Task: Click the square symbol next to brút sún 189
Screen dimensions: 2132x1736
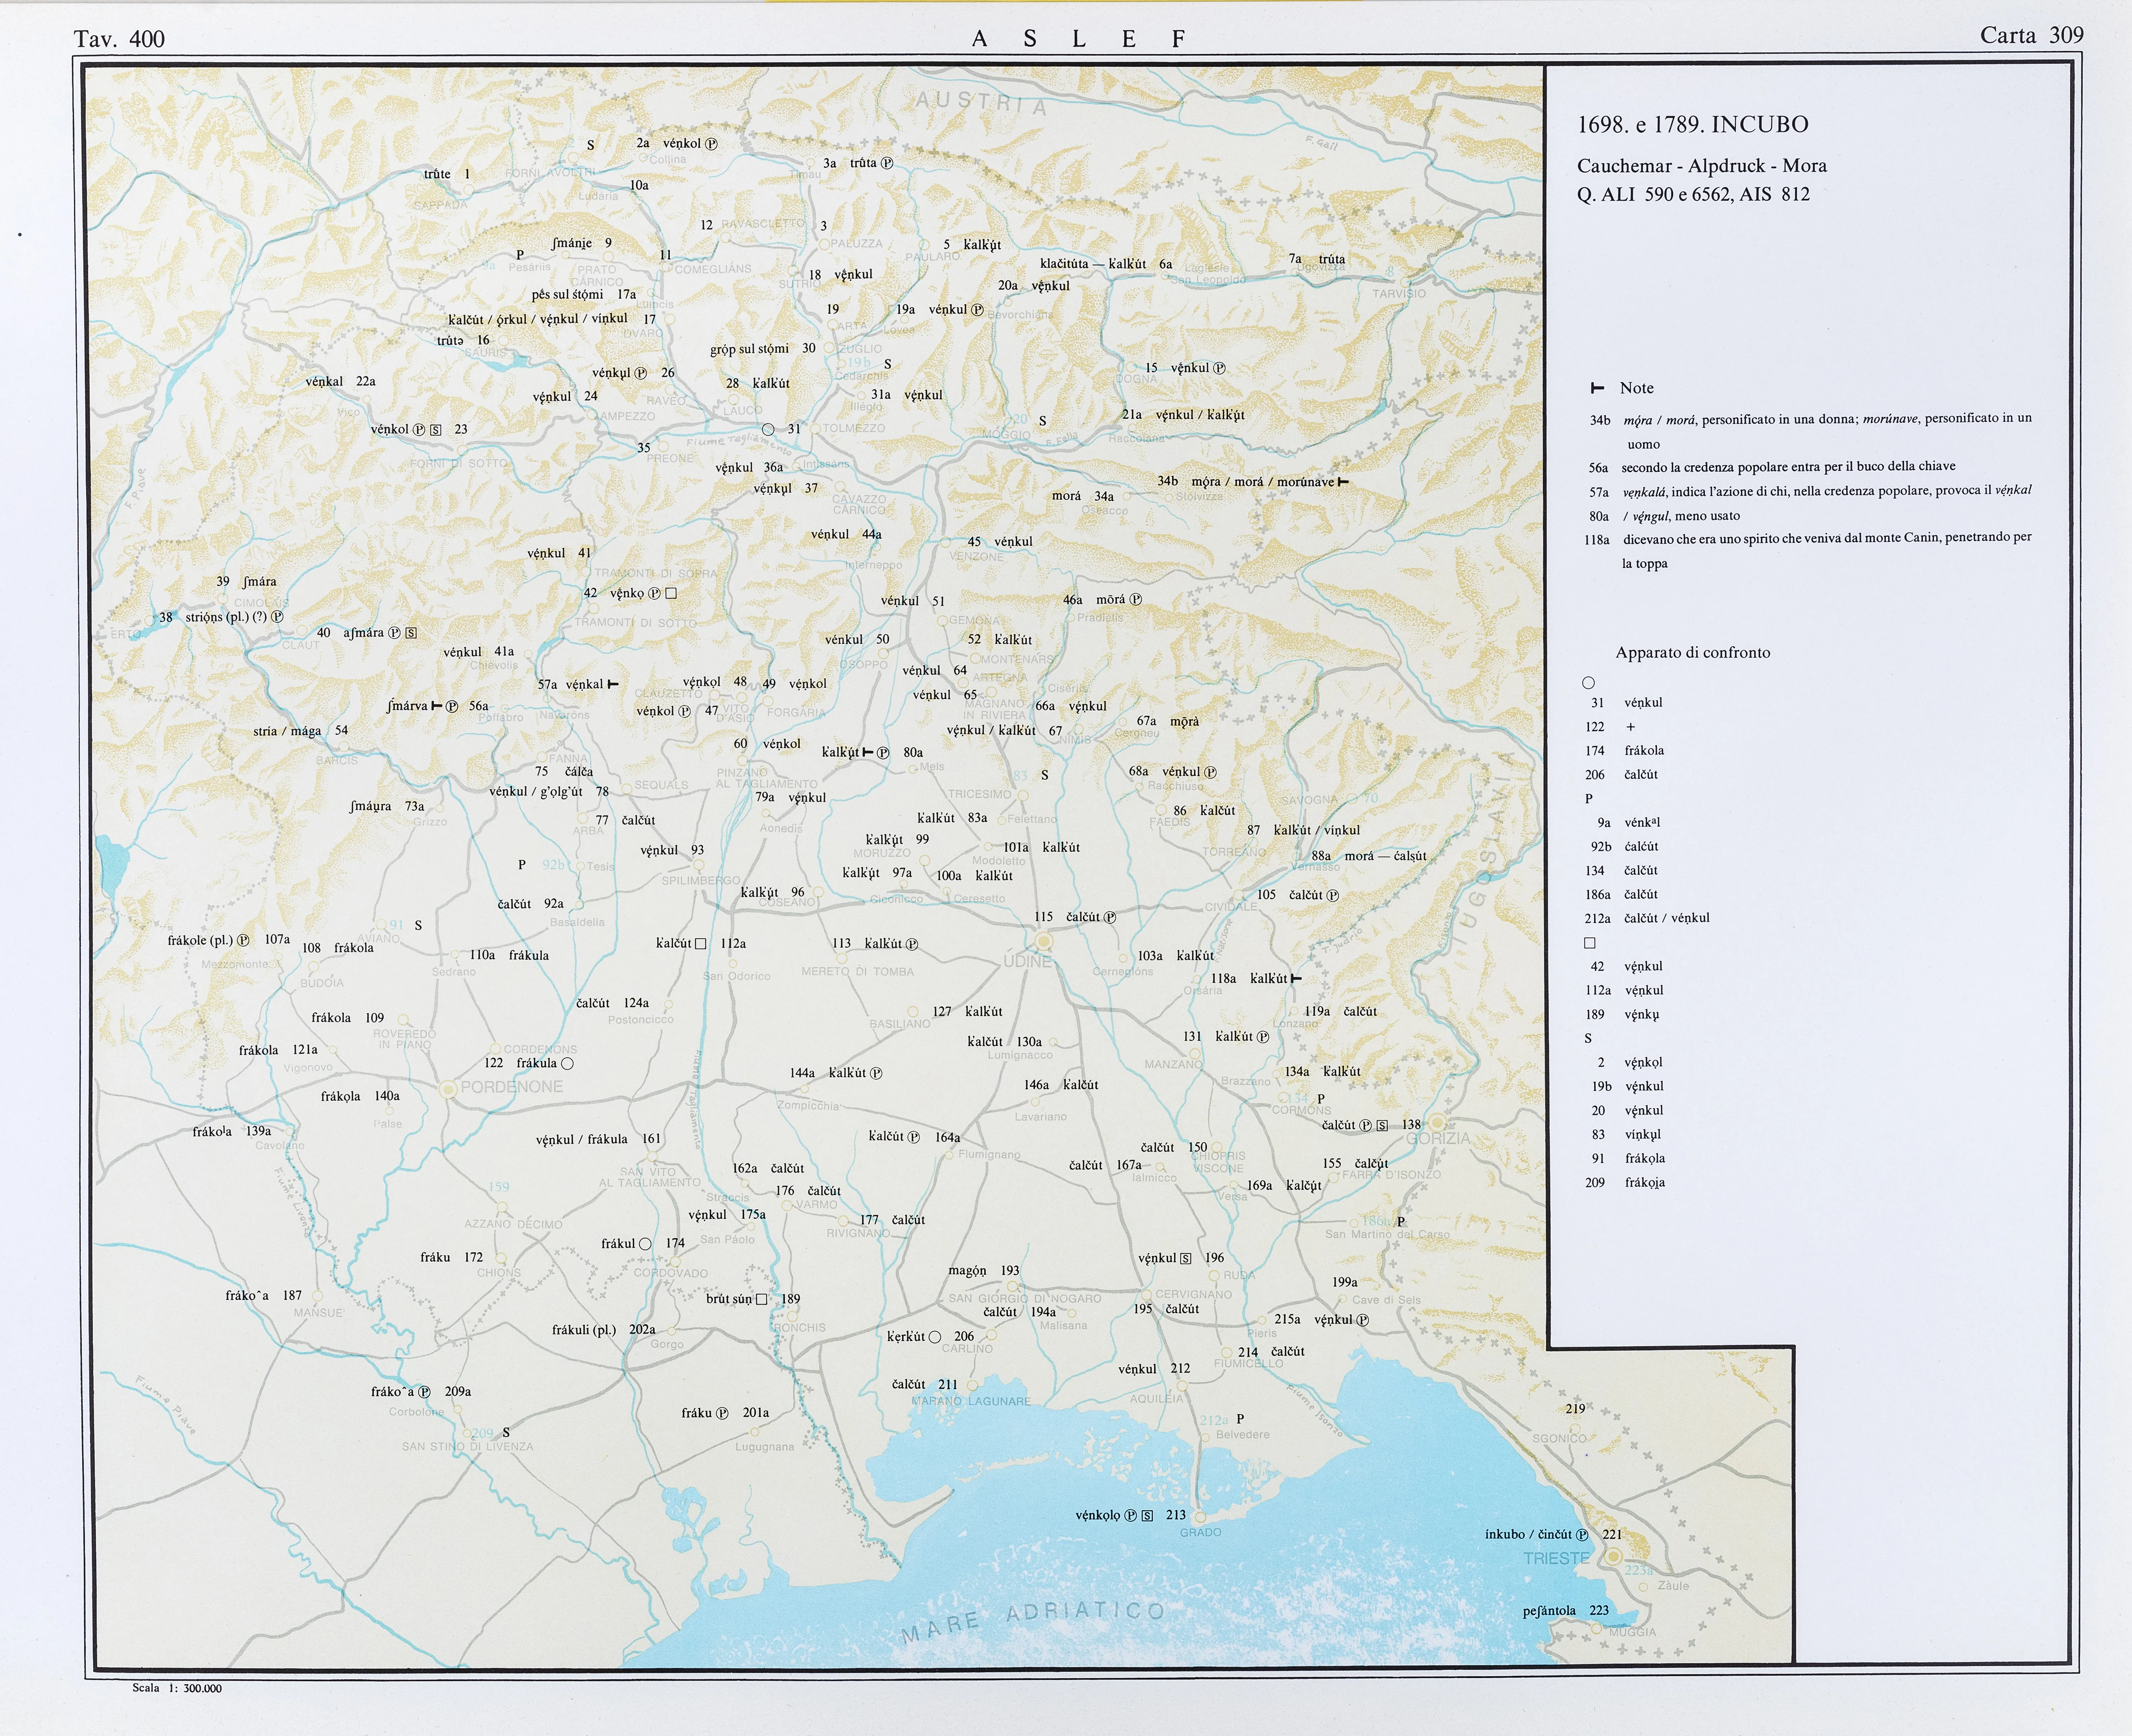Action: [761, 1299]
